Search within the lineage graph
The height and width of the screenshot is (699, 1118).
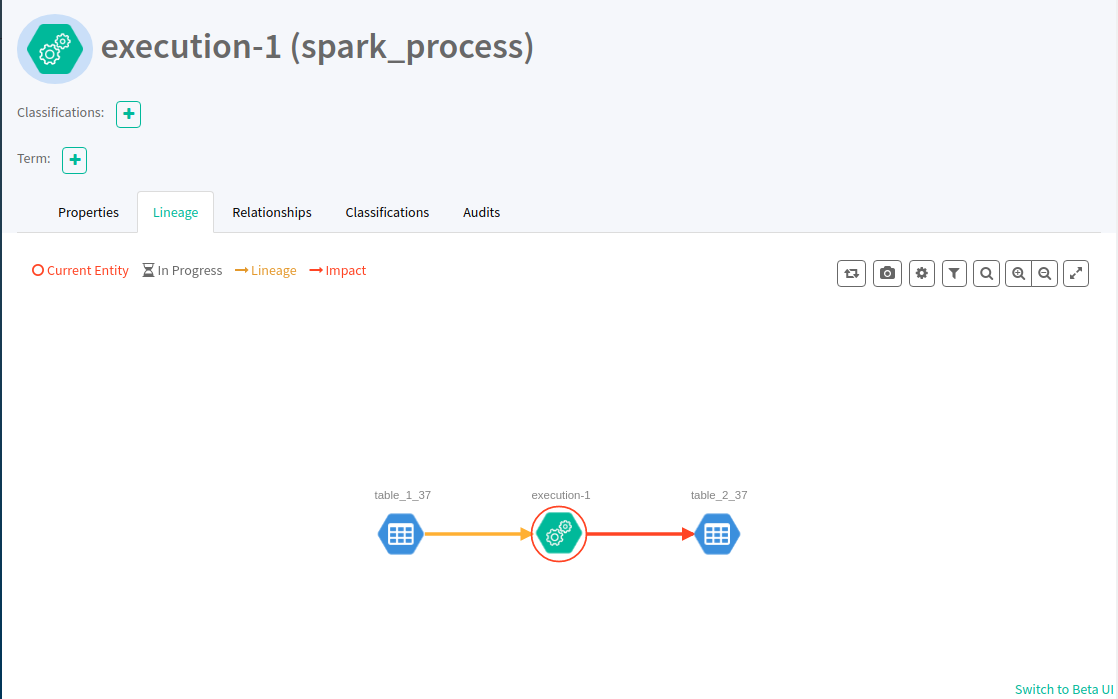(x=986, y=273)
